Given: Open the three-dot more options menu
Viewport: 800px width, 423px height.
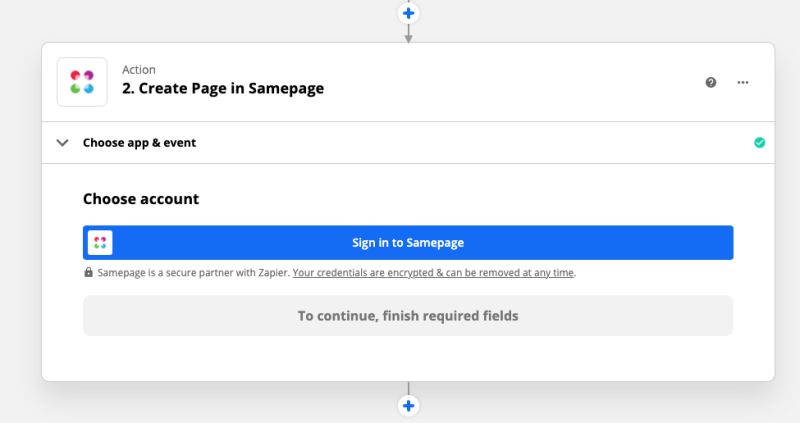Looking at the screenshot, I should click(743, 82).
